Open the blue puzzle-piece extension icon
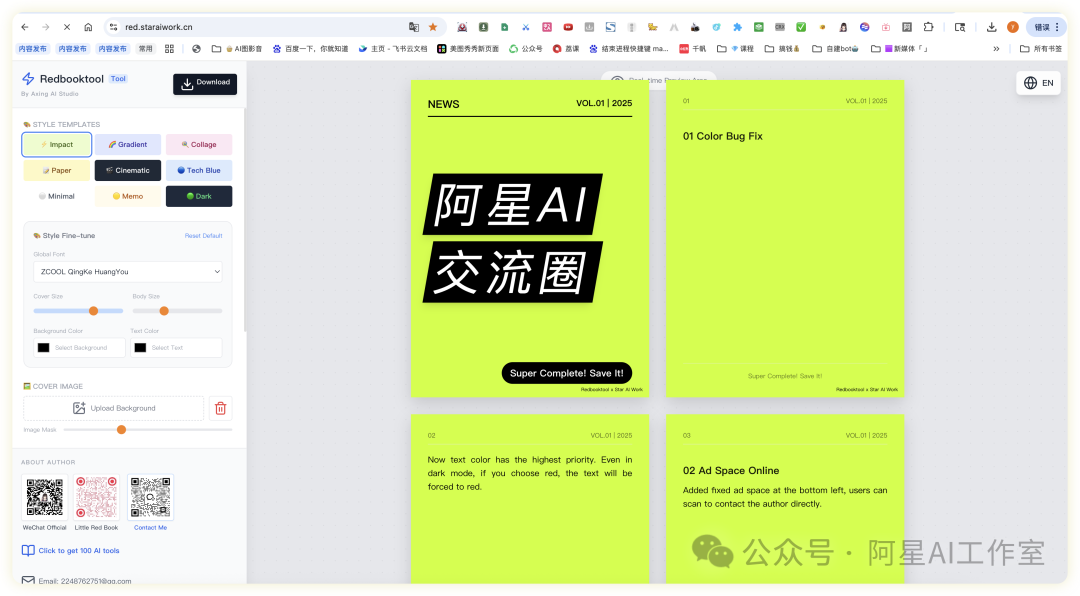This screenshot has width=1080, height=596. point(738,27)
